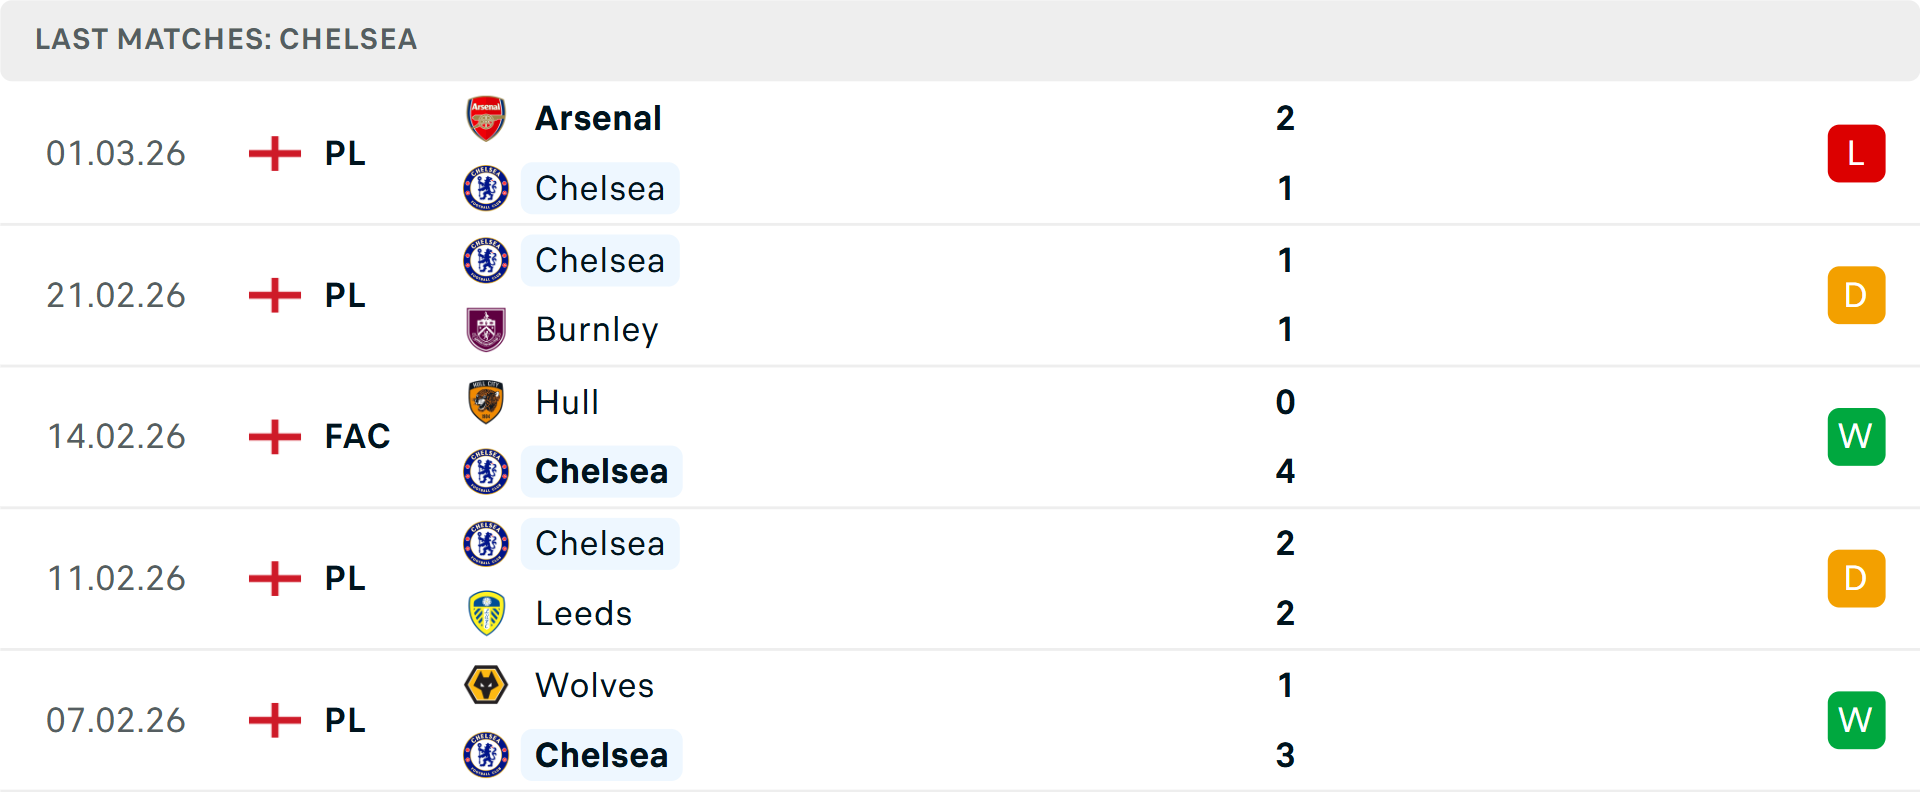
Task: Click the orange D badge for Leeds match
Action: tap(1856, 578)
